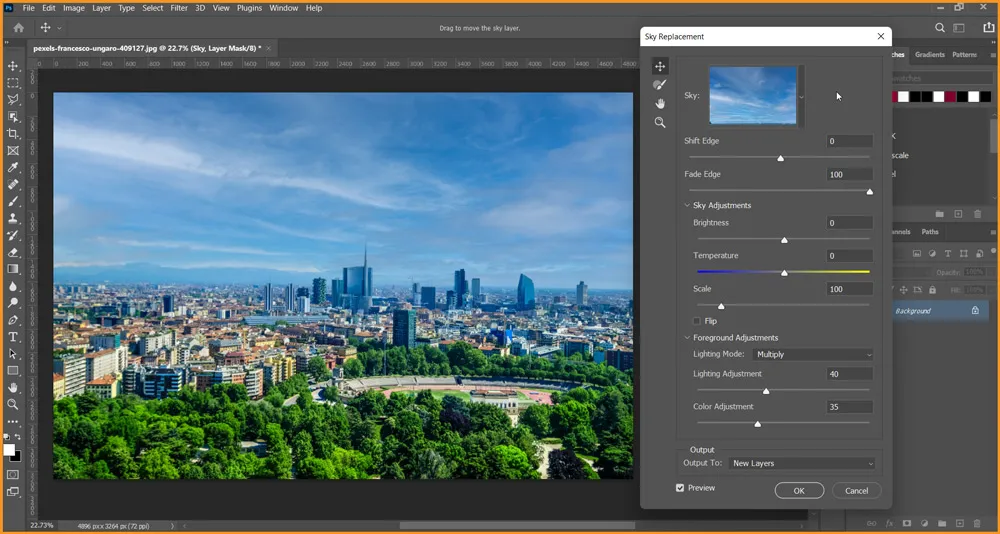This screenshot has height=534, width=1000.
Task: Select the Rectangle shape tool
Action: coord(13,371)
